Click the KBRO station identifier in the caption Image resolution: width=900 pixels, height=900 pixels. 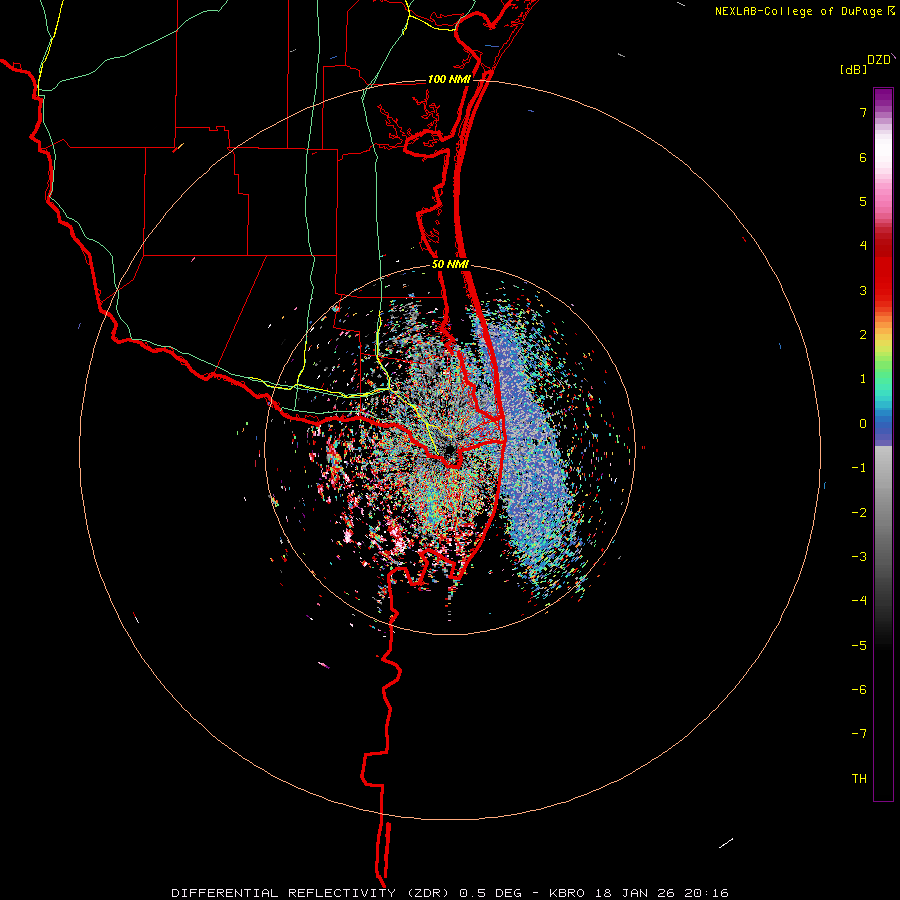(x=567, y=893)
